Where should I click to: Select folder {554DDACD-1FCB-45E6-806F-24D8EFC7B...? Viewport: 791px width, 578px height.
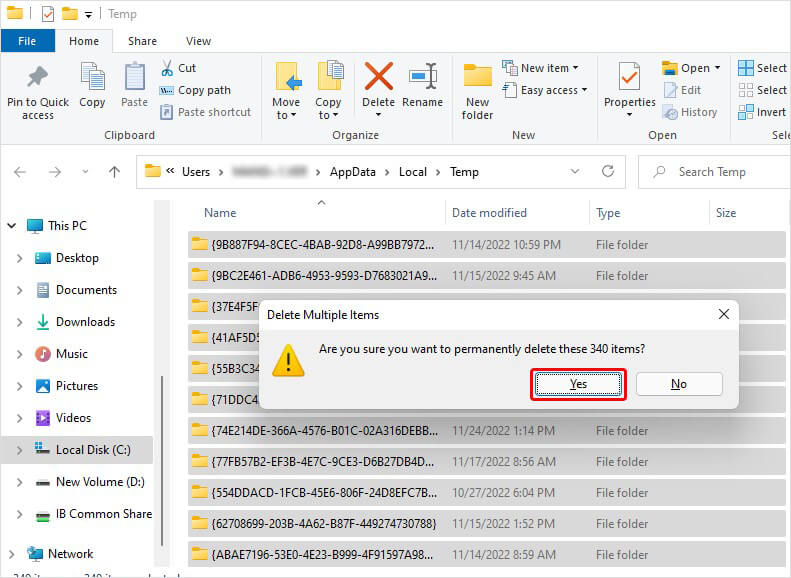(x=486, y=493)
